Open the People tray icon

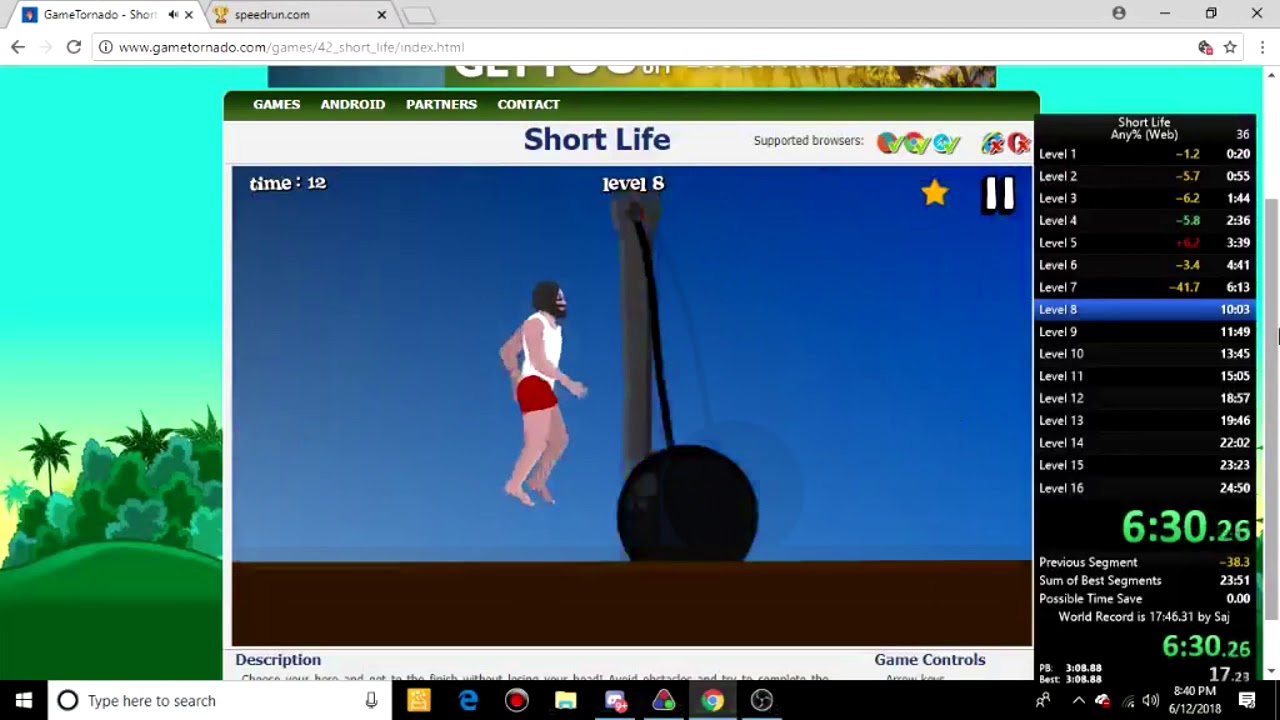coord(1043,700)
